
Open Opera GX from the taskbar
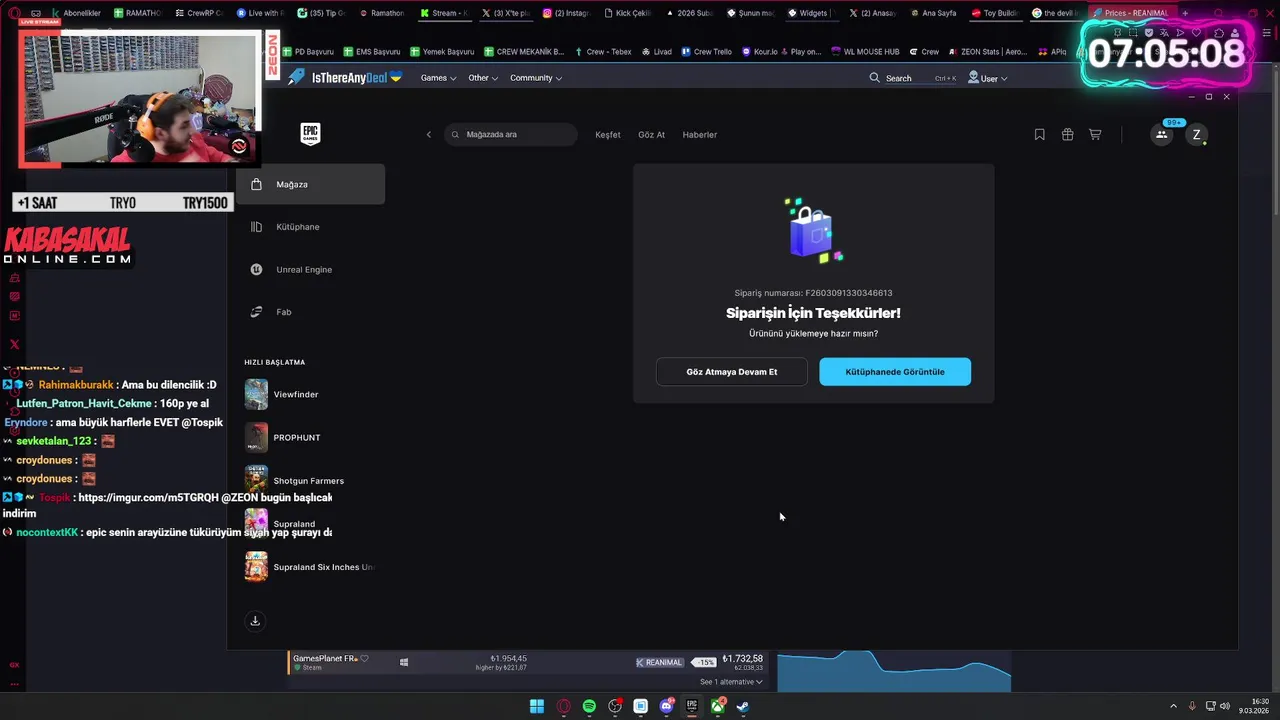pos(563,706)
